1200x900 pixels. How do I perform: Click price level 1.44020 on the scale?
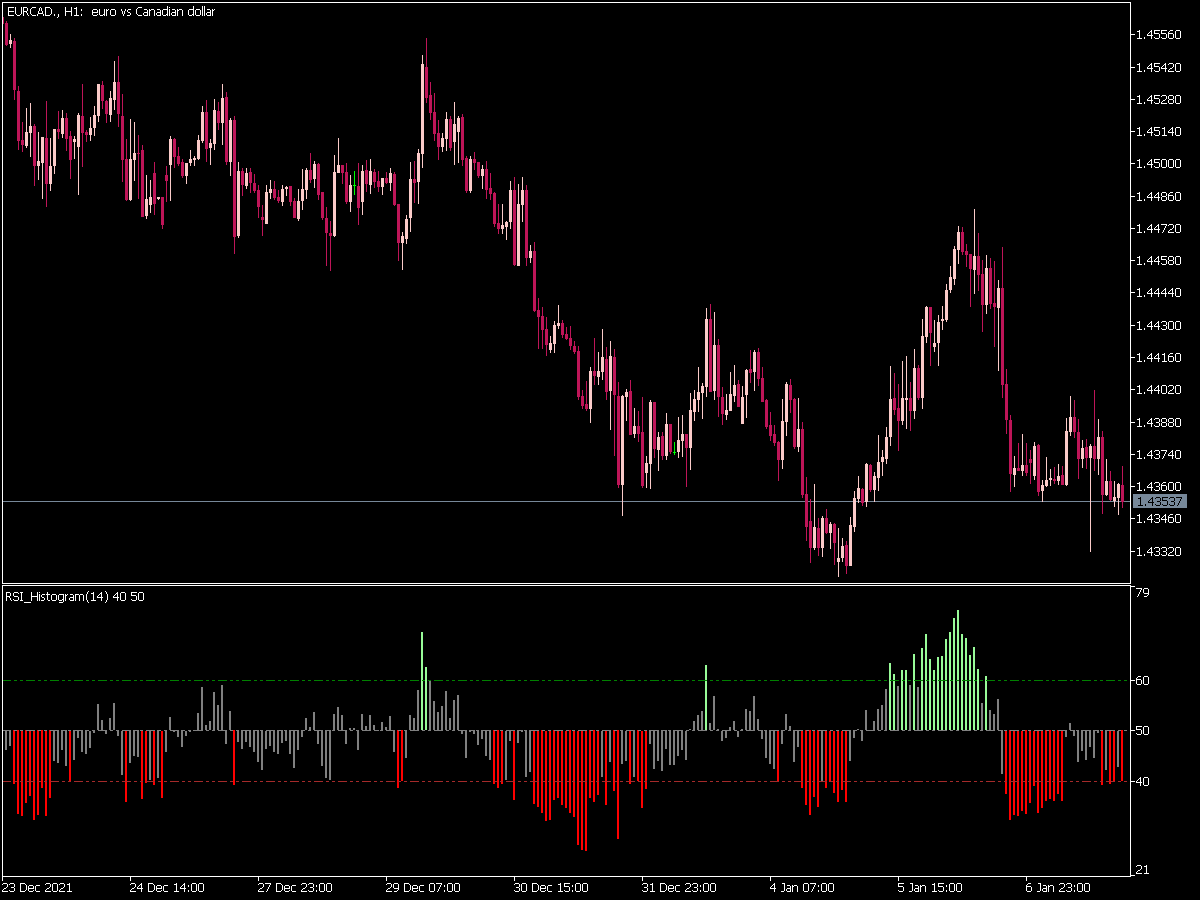tap(1160, 389)
